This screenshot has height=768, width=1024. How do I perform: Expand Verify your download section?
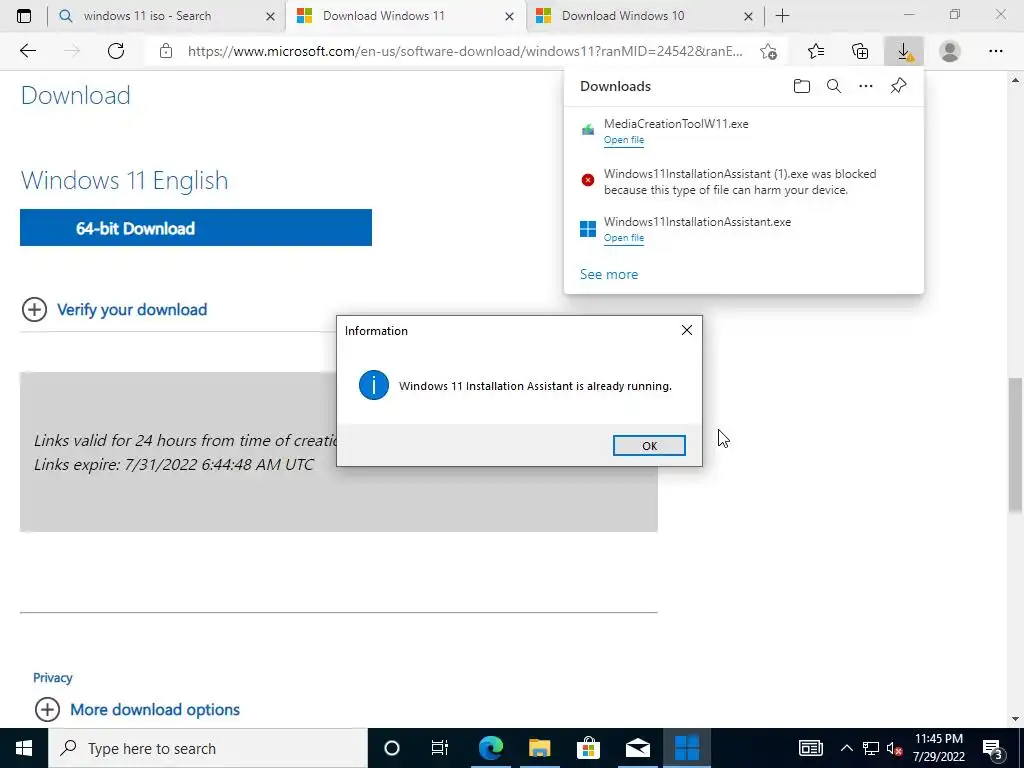tap(115, 310)
